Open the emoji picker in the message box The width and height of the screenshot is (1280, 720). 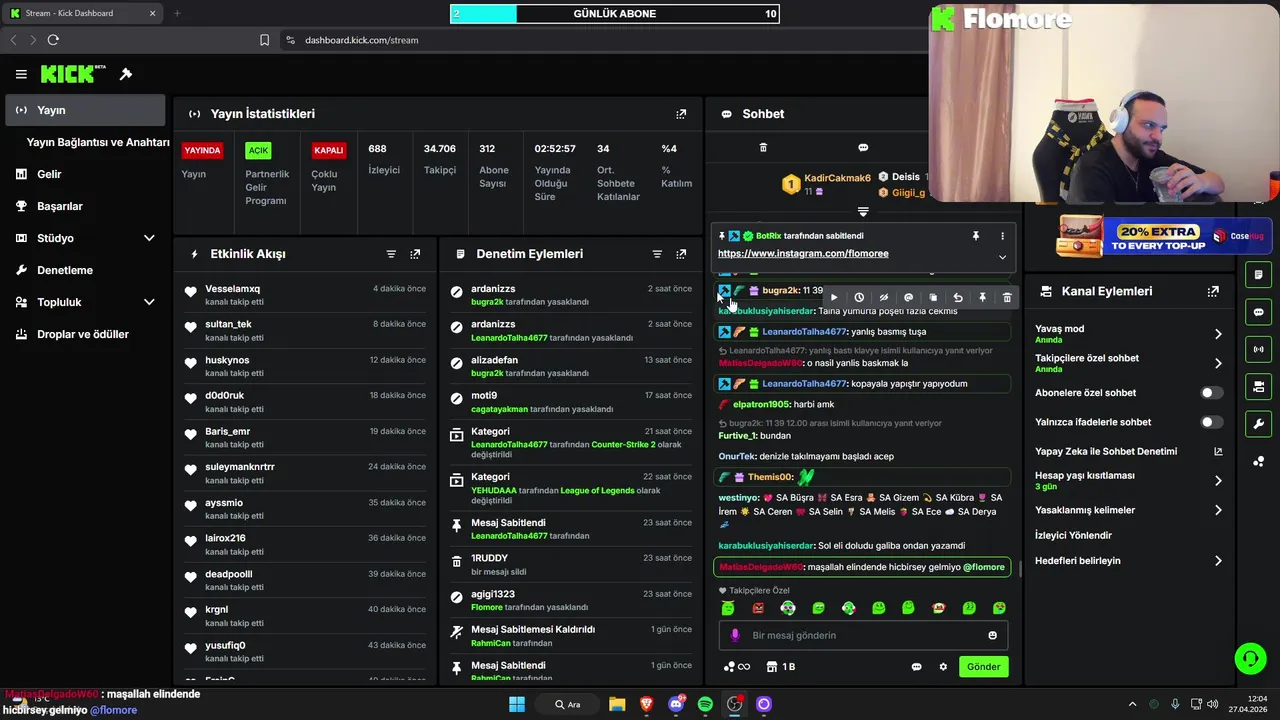(992, 635)
